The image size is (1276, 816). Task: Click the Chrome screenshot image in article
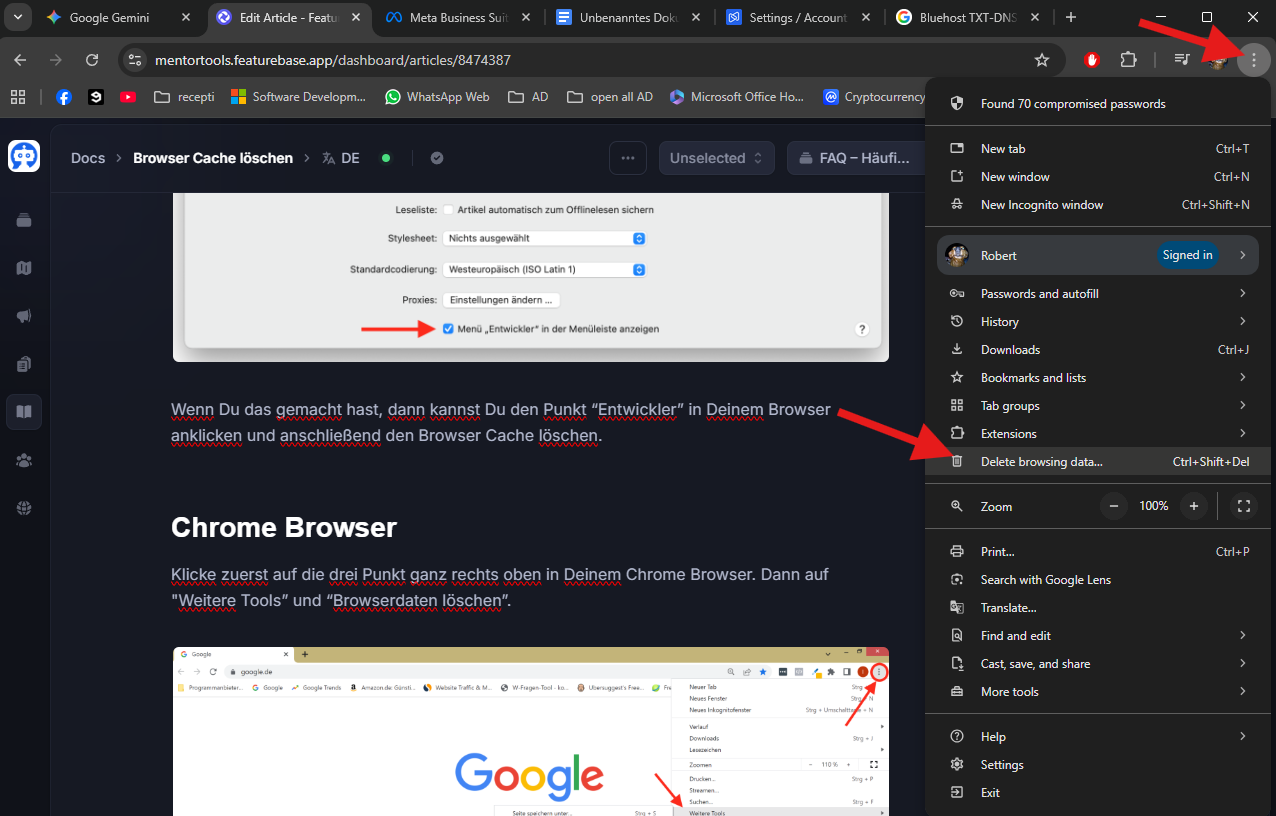tap(531, 731)
